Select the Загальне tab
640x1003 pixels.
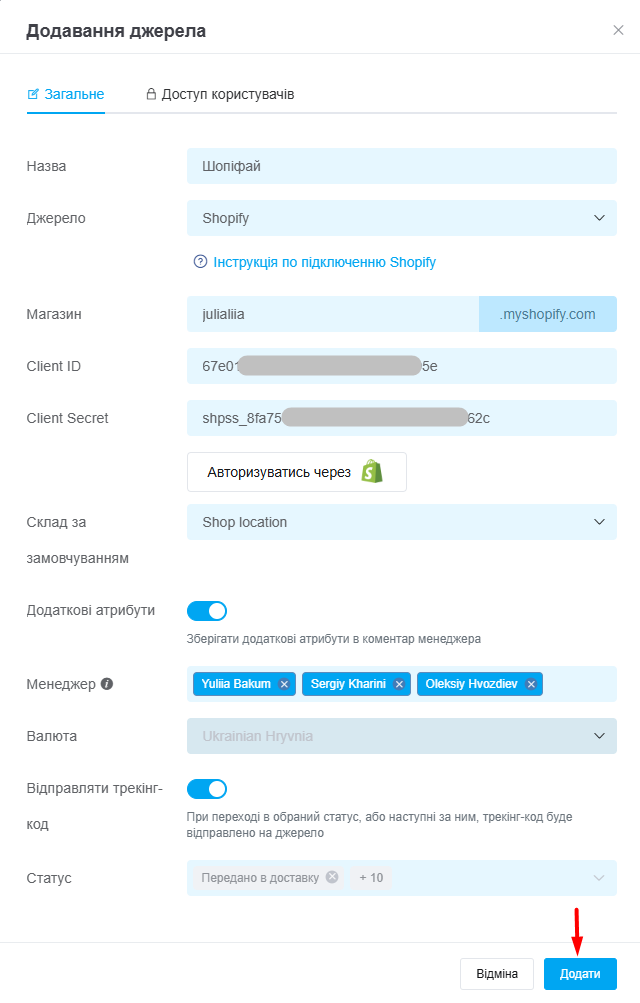tap(66, 95)
